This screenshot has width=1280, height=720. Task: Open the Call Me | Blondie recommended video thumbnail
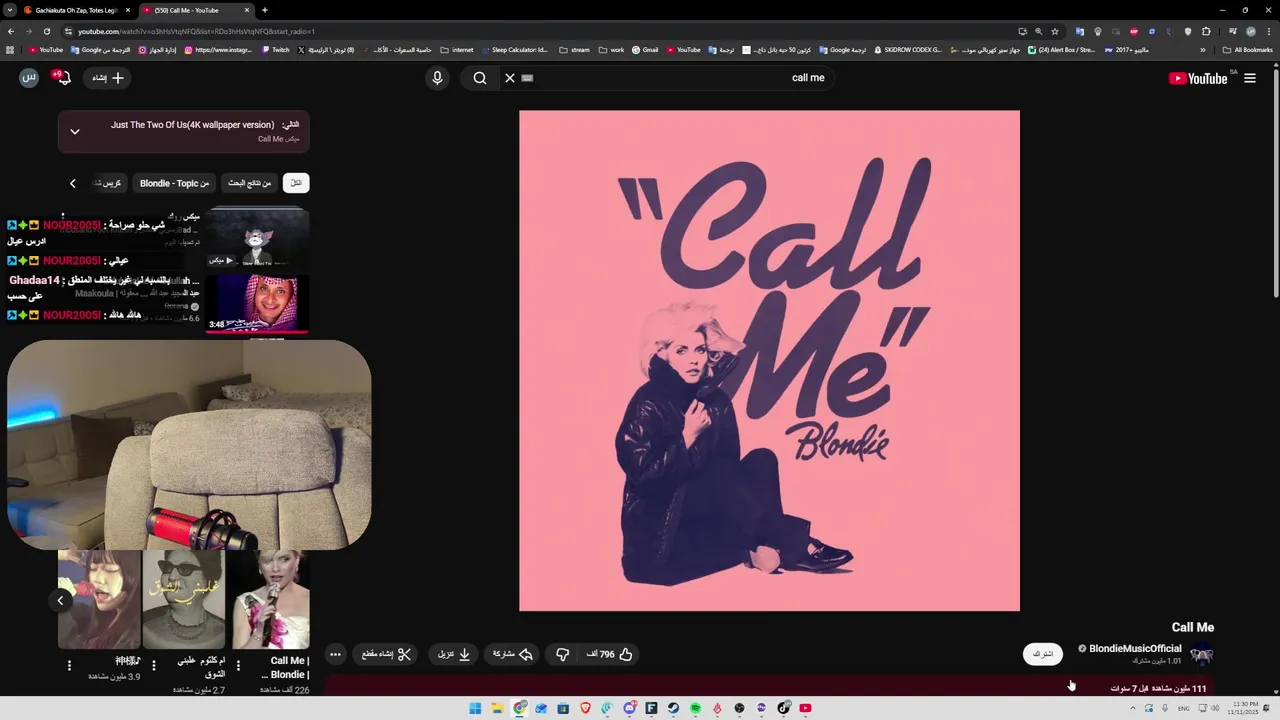270,599
